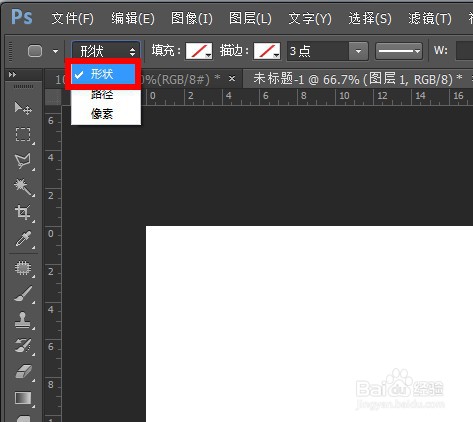
Task: Select the Eyedropper tool
Action: [23, 239]
